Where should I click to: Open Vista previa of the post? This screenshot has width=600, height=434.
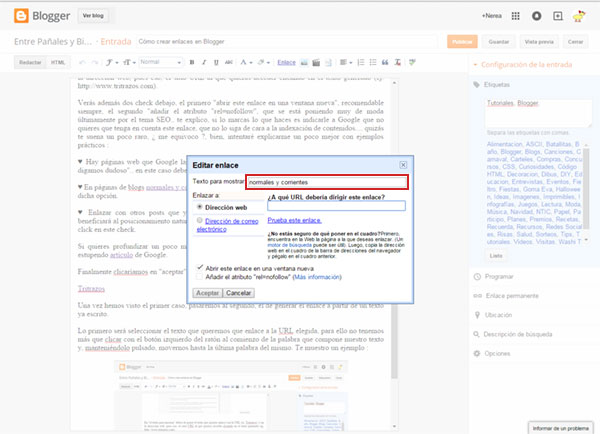click(539, 42)
